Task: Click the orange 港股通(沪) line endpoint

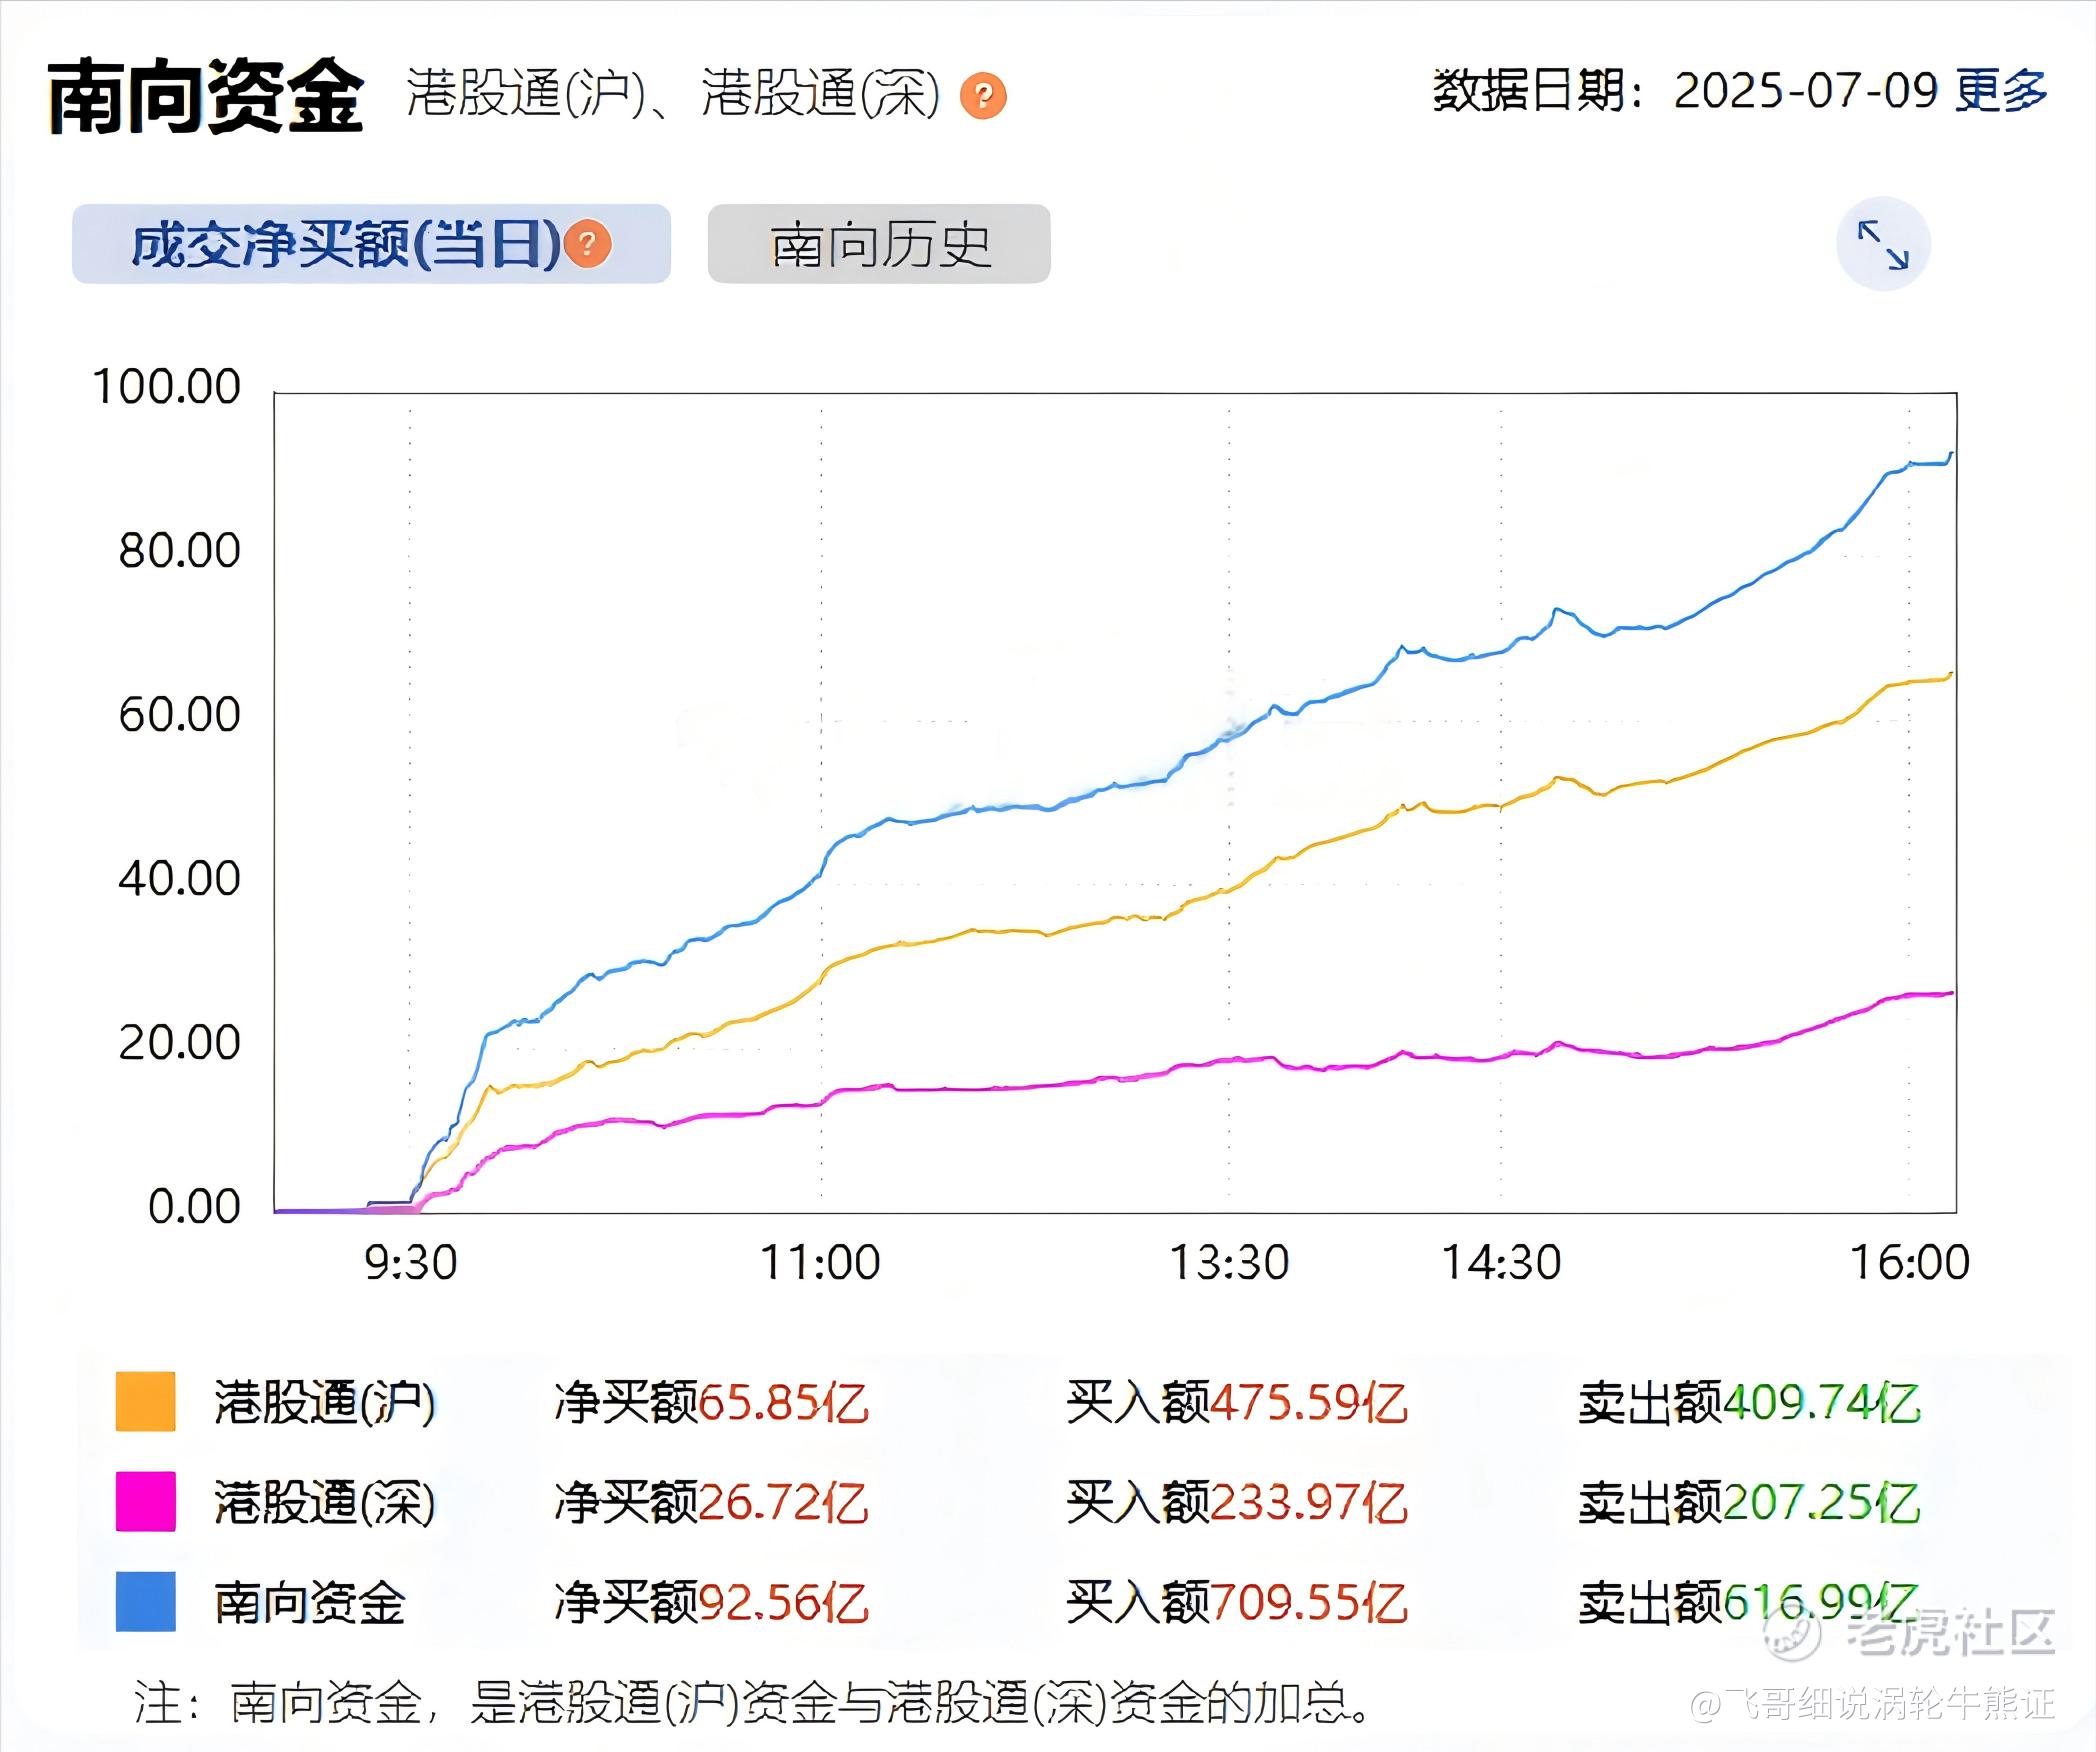Action: tap(1951, 674)
